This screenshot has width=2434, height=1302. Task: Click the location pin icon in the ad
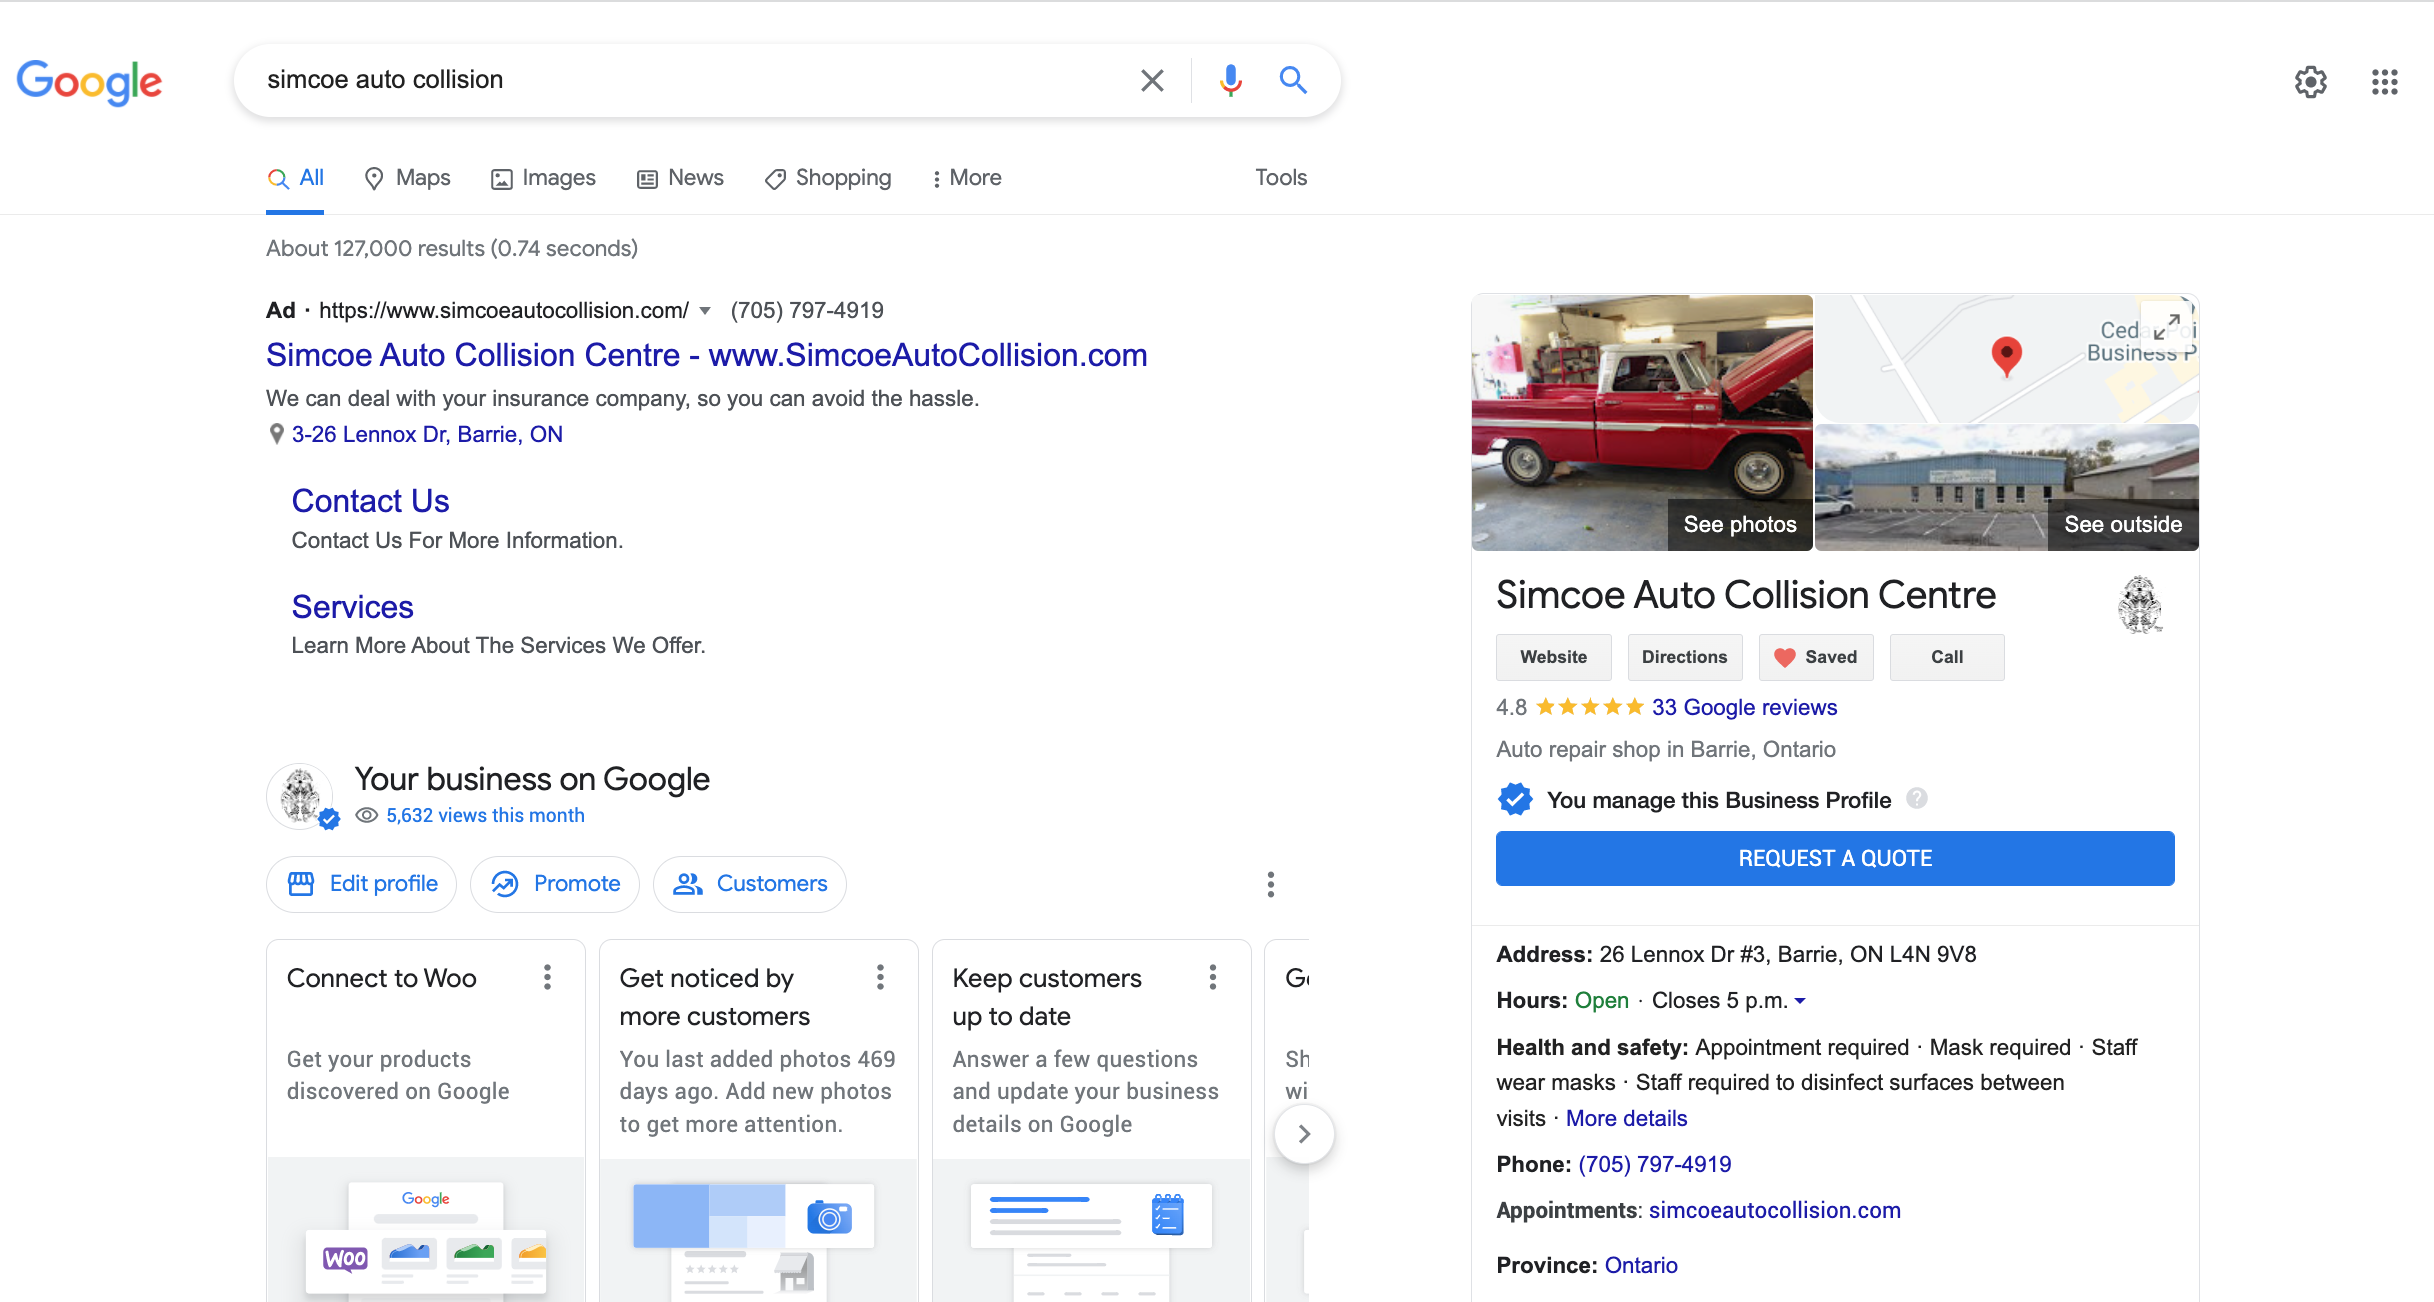[x=276, y=433]
